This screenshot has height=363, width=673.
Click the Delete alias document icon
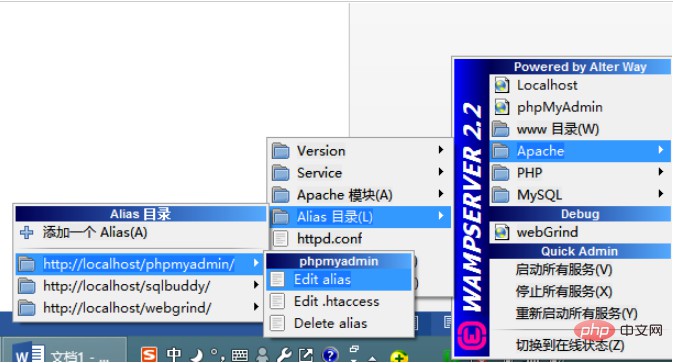click(x=278, y=323)
